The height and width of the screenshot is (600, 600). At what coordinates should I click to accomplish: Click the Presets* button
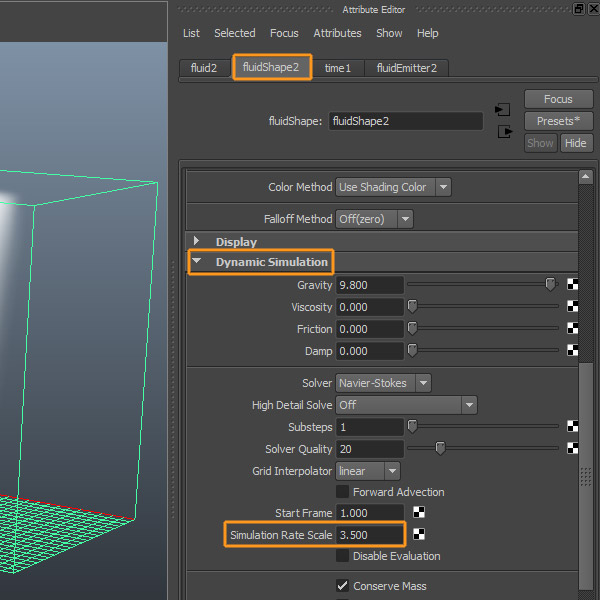pos(559,121)
